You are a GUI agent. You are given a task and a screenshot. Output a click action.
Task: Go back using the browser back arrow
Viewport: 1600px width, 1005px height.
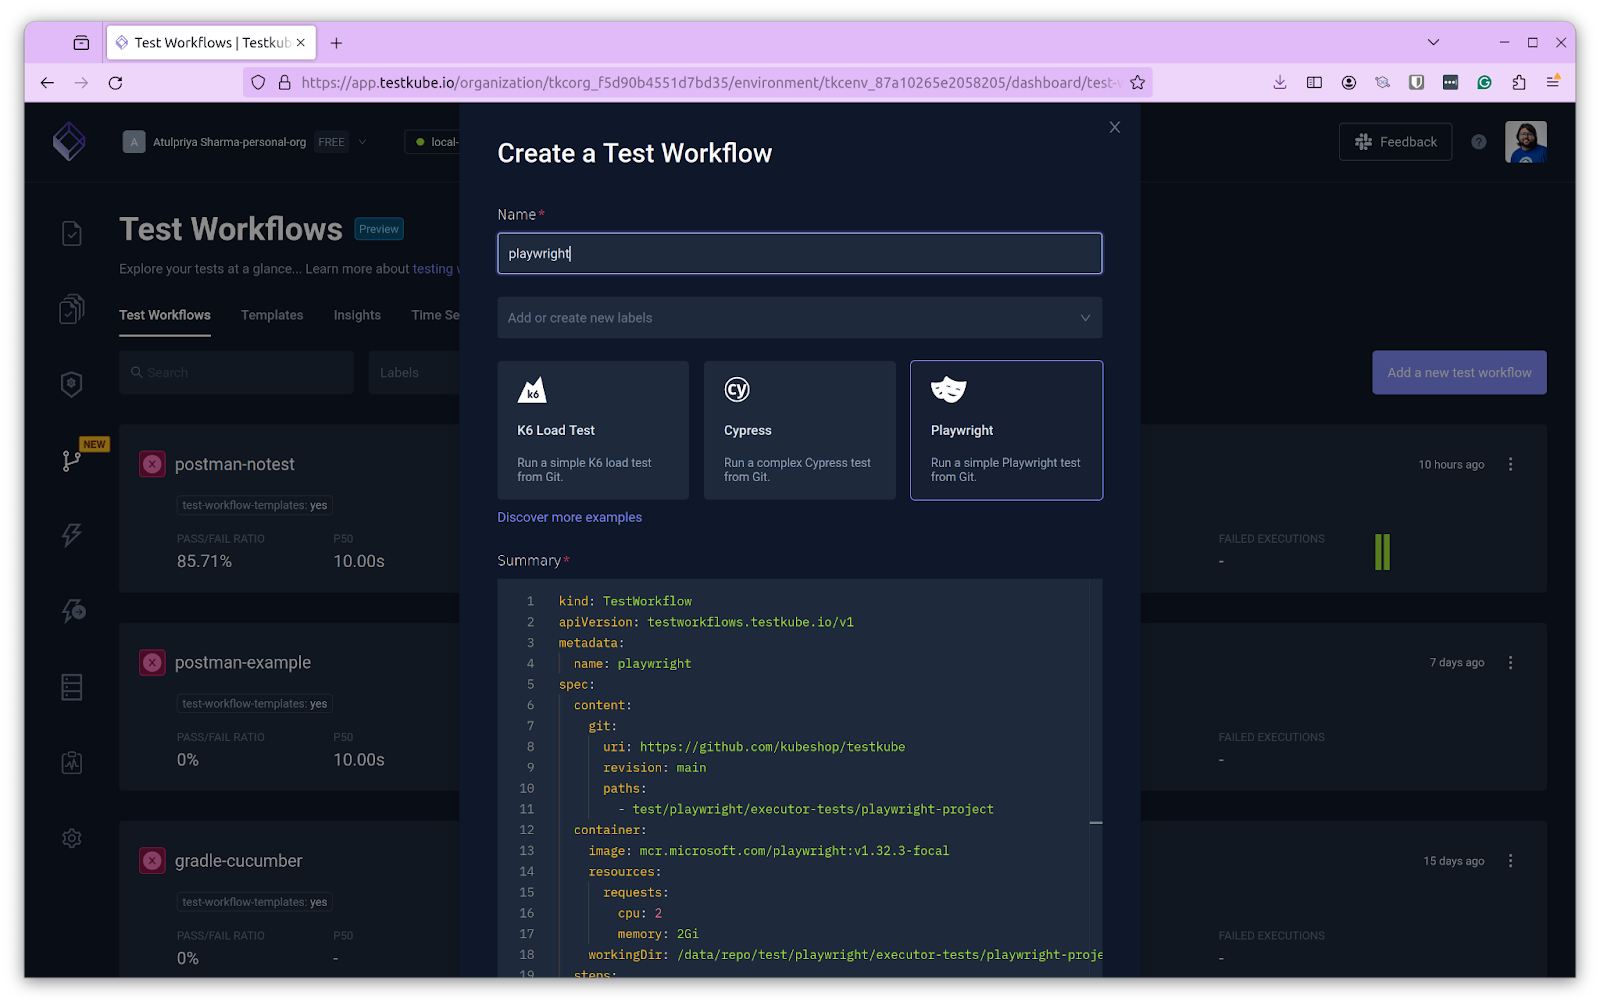tap(47, 83)
